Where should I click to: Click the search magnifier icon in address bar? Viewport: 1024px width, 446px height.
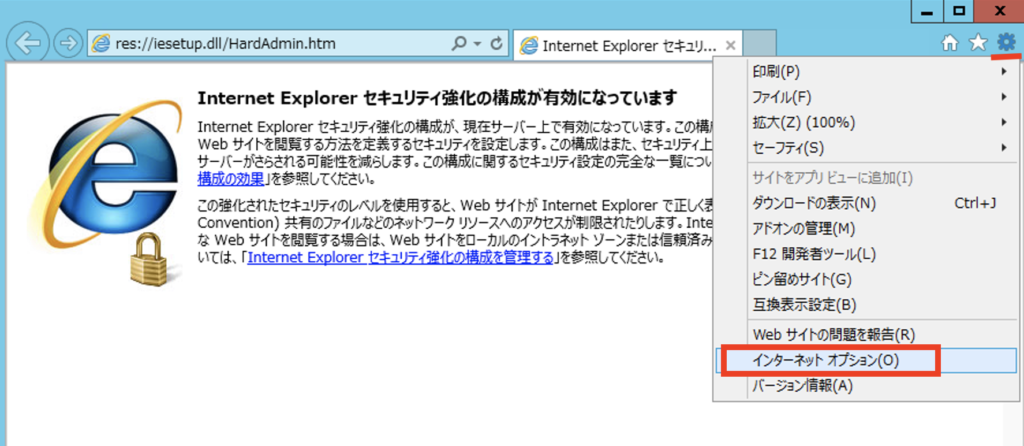click(459, 45)
